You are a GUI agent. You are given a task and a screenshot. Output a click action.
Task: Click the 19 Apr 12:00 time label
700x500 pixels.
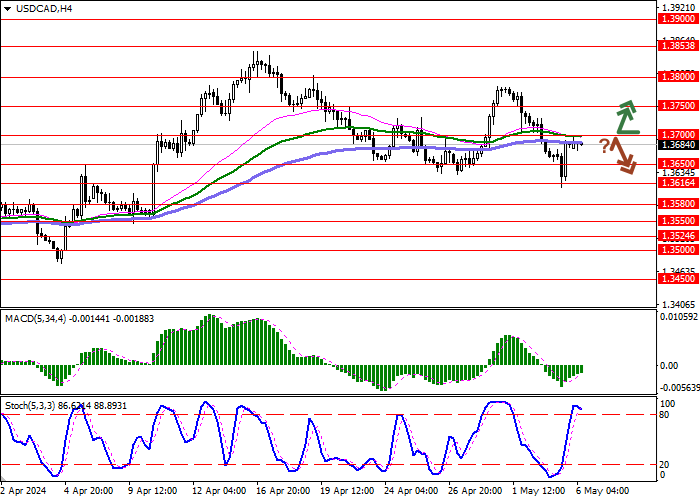[x=348, y=490]
